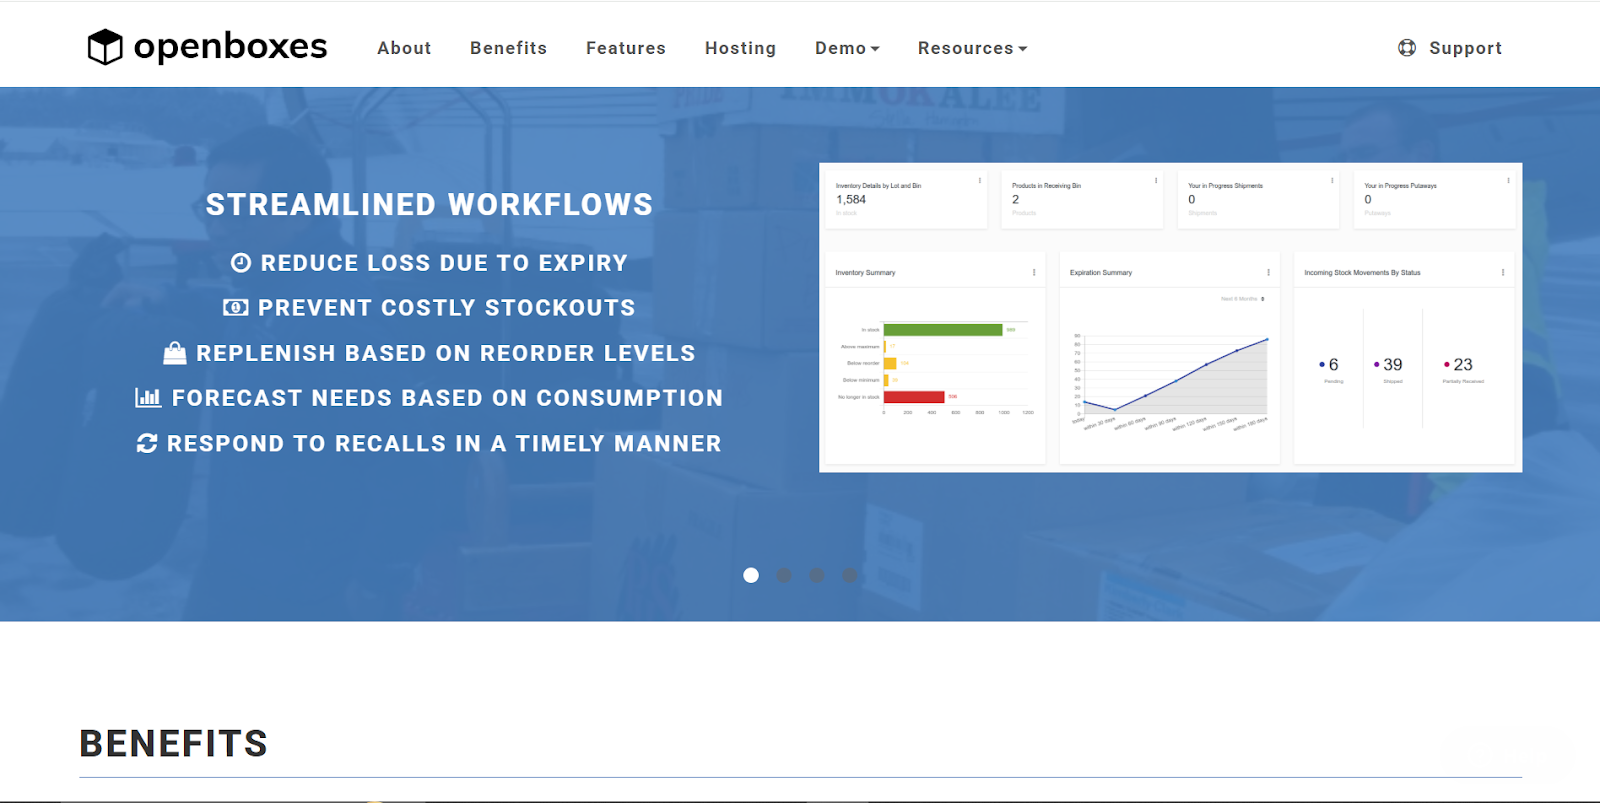Select the first carousel slide indicator dot
Viewport: 1600px width, 803px height.
tap(751, 575)
